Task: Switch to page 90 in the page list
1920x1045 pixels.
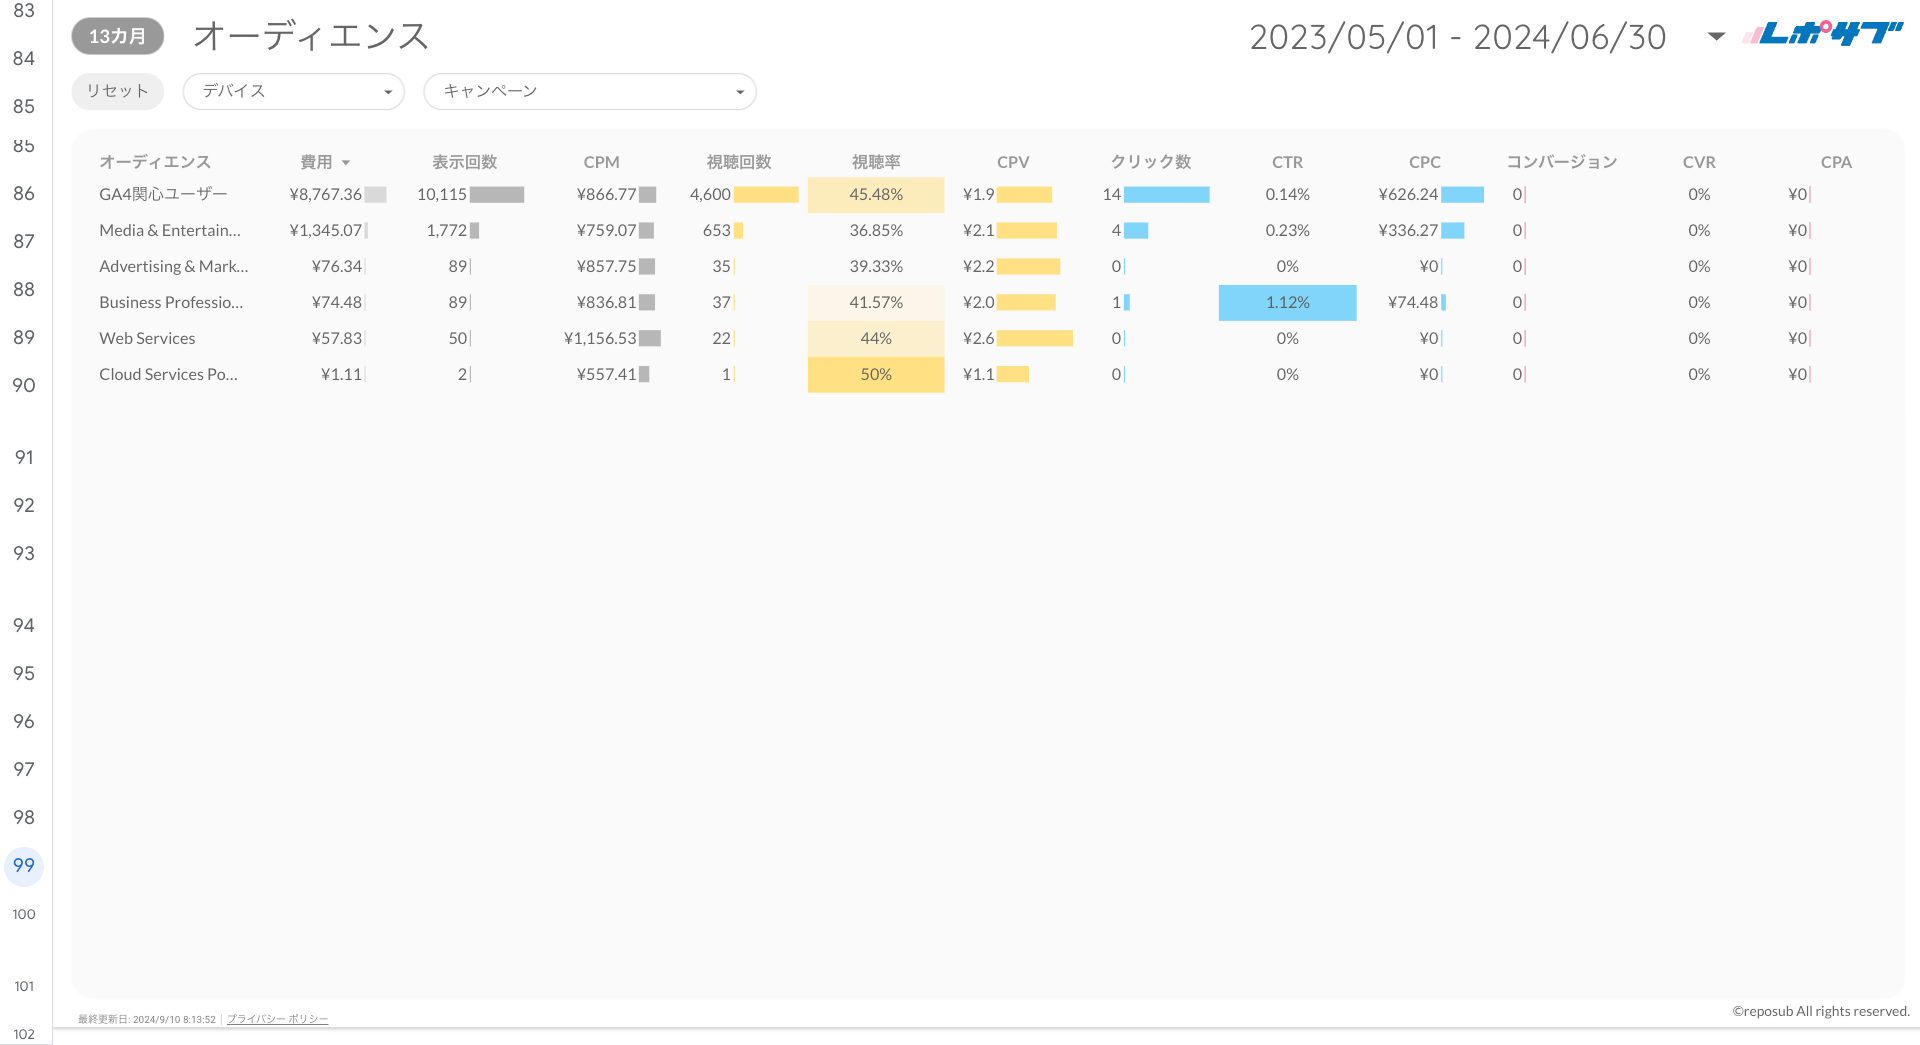Action: click(24, 386)
